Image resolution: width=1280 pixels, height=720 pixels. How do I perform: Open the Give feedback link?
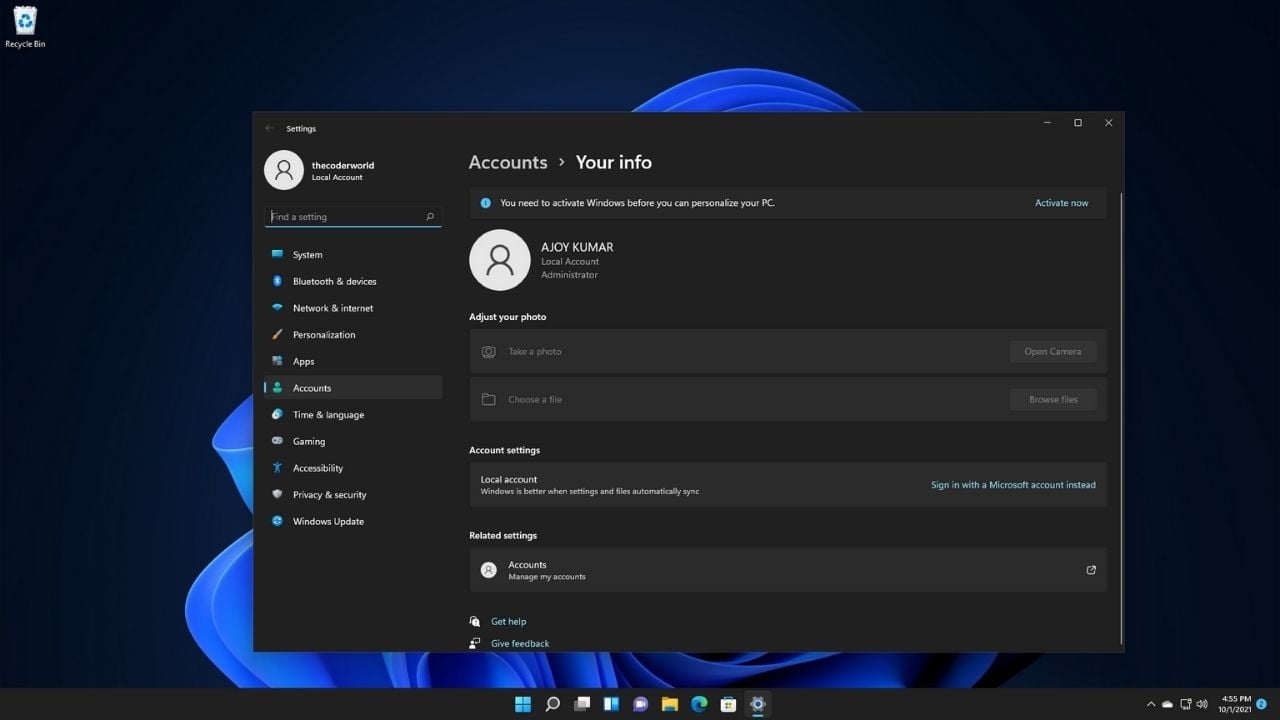(520, 643)
